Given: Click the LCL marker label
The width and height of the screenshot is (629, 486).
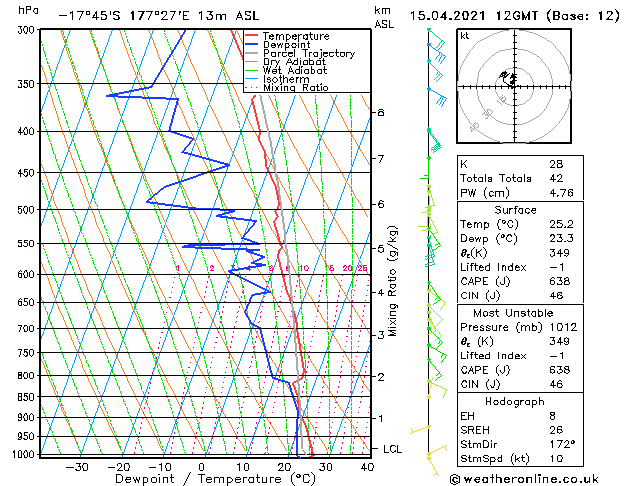Looking at the screenshot, I should 392,449.
